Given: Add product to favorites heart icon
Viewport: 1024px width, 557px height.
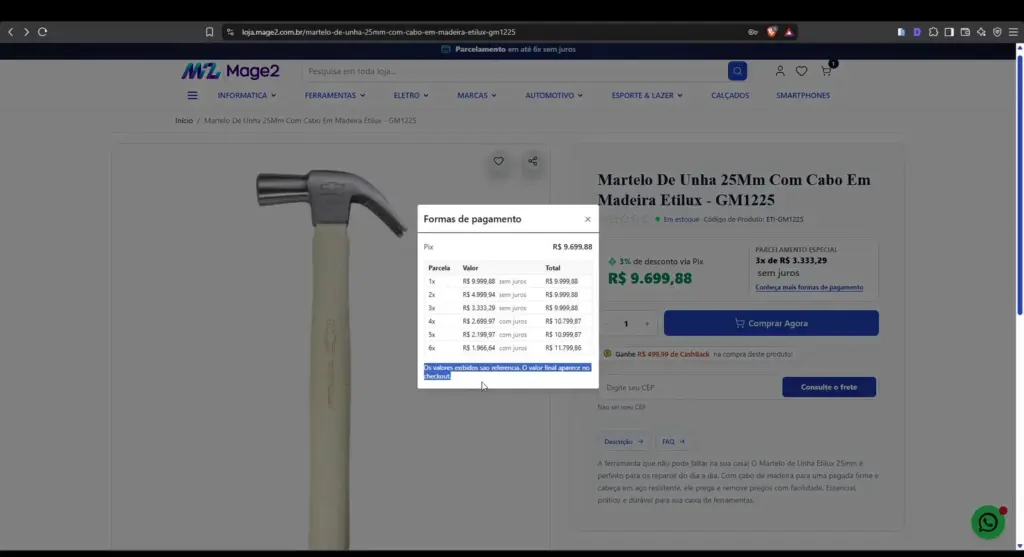Looking at the screenshot, I should point(498,161).
